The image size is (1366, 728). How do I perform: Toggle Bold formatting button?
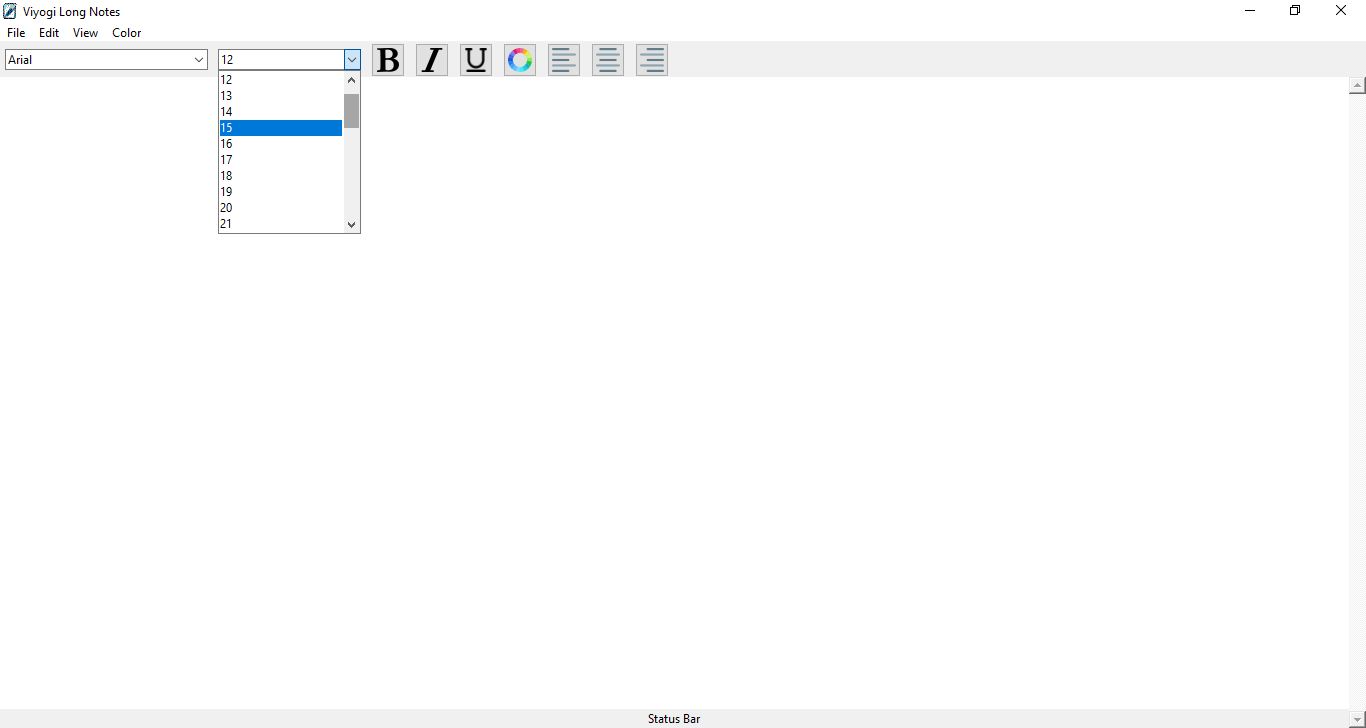tap(388, 60)
